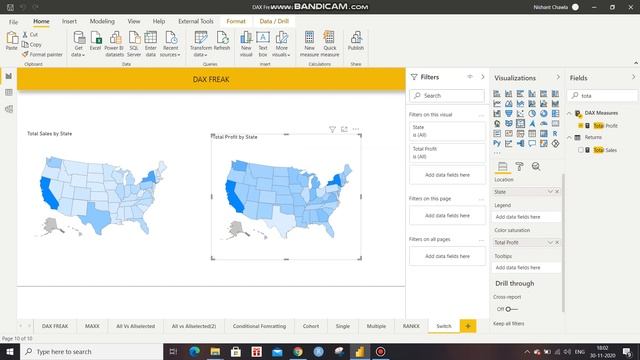
Task: Open More options ellipsis on the visual
Action: [x=356, y=129]
